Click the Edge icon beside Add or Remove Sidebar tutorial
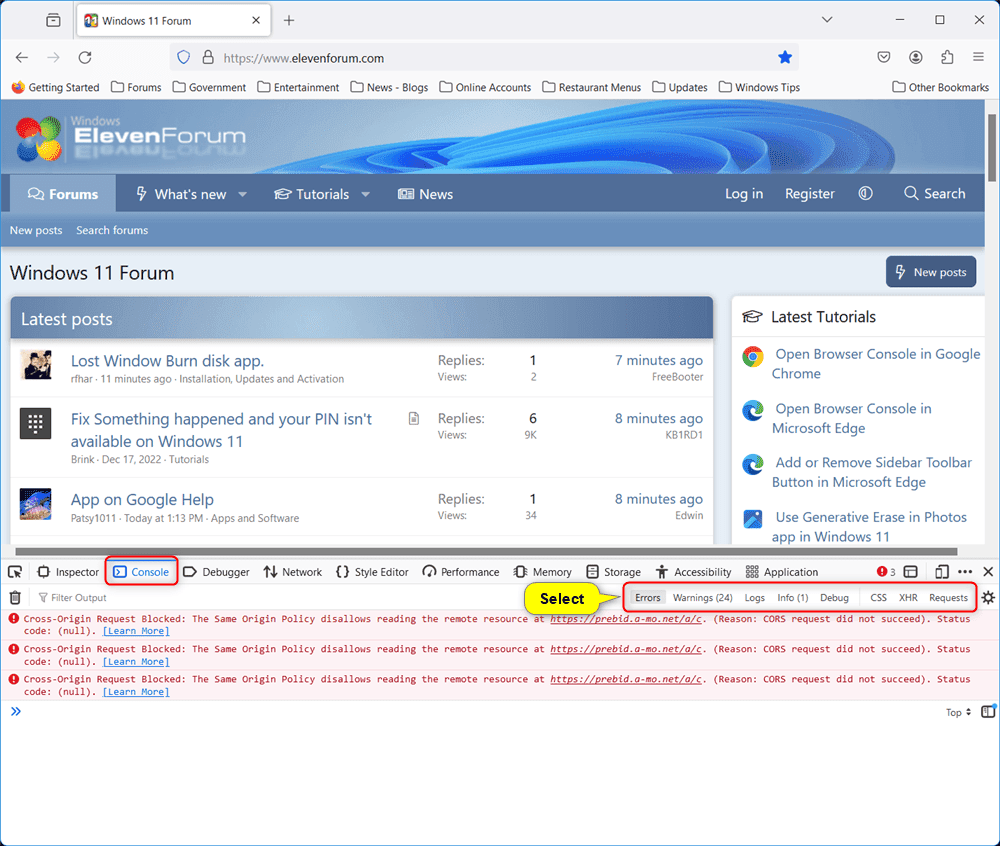Viewport: 1000px width, 846px height. pyautogui.click(x=753, y=464)
